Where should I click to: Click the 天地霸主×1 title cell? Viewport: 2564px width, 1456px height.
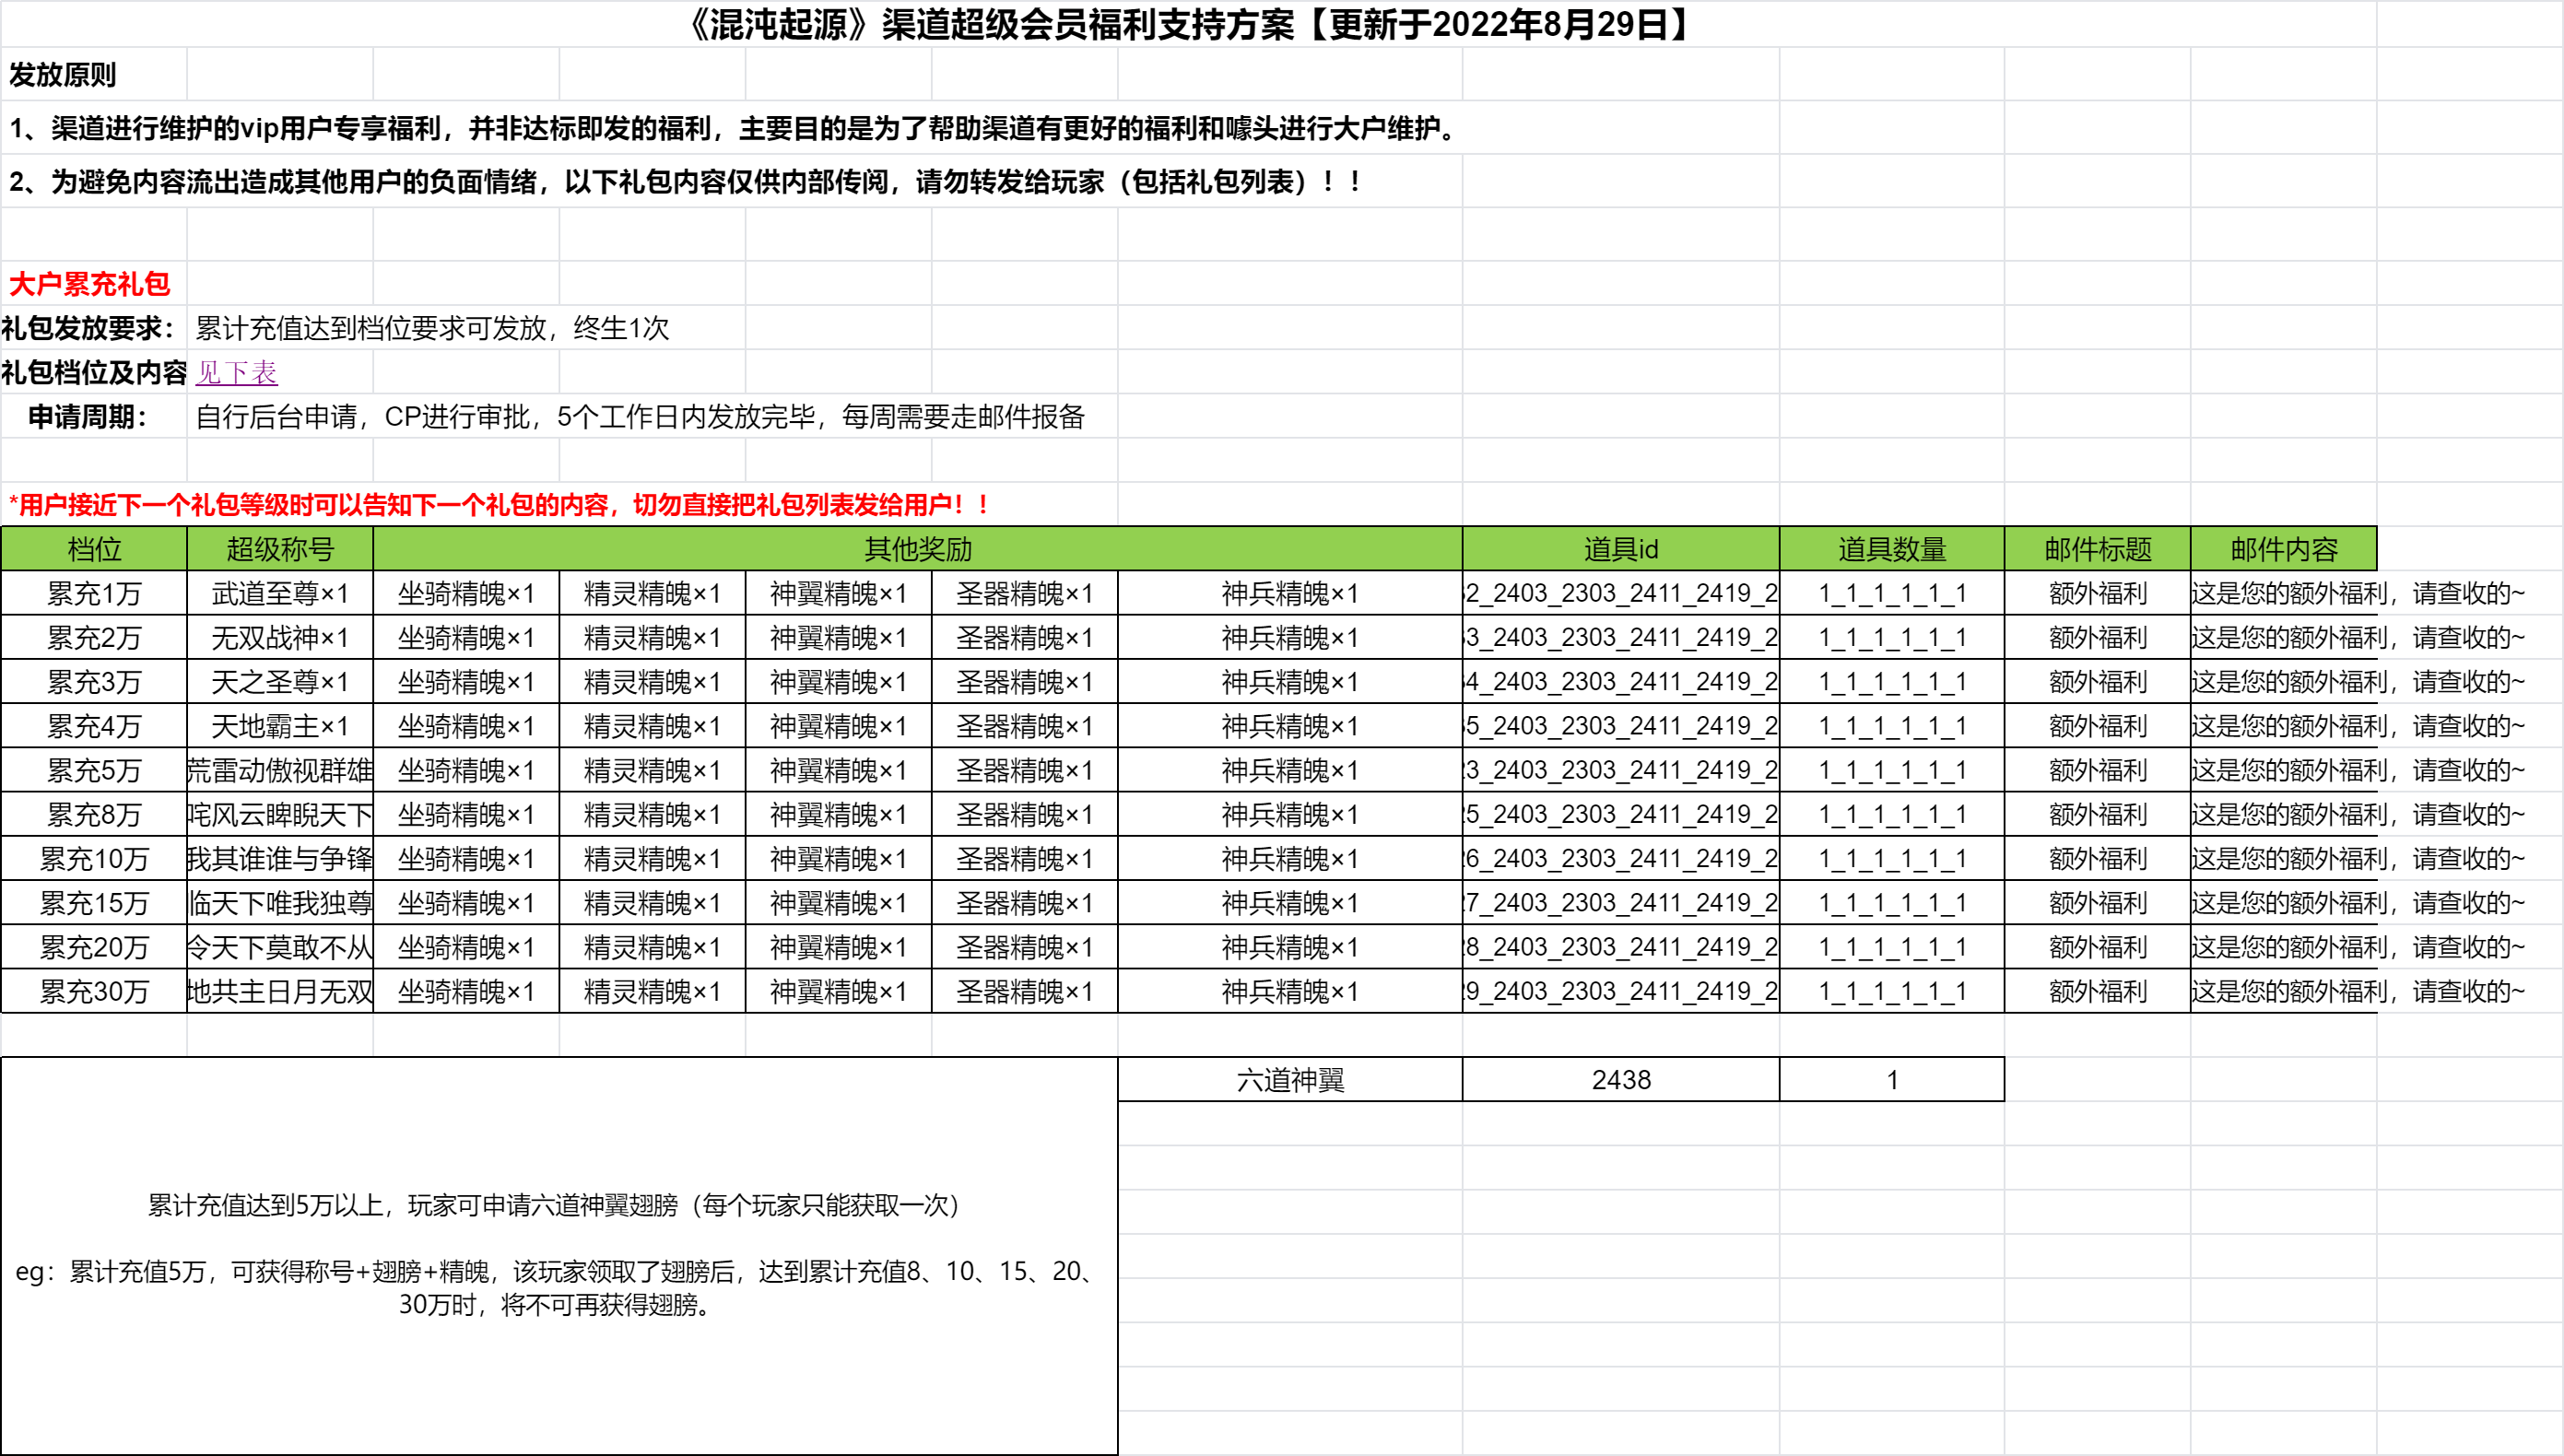tap(280, 726)
